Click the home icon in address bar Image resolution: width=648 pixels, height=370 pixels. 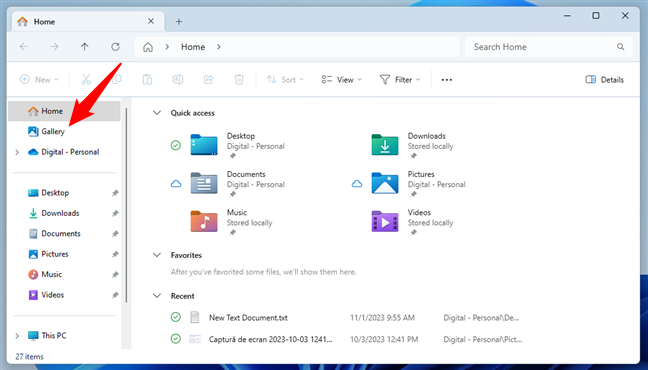pos(148,47)
